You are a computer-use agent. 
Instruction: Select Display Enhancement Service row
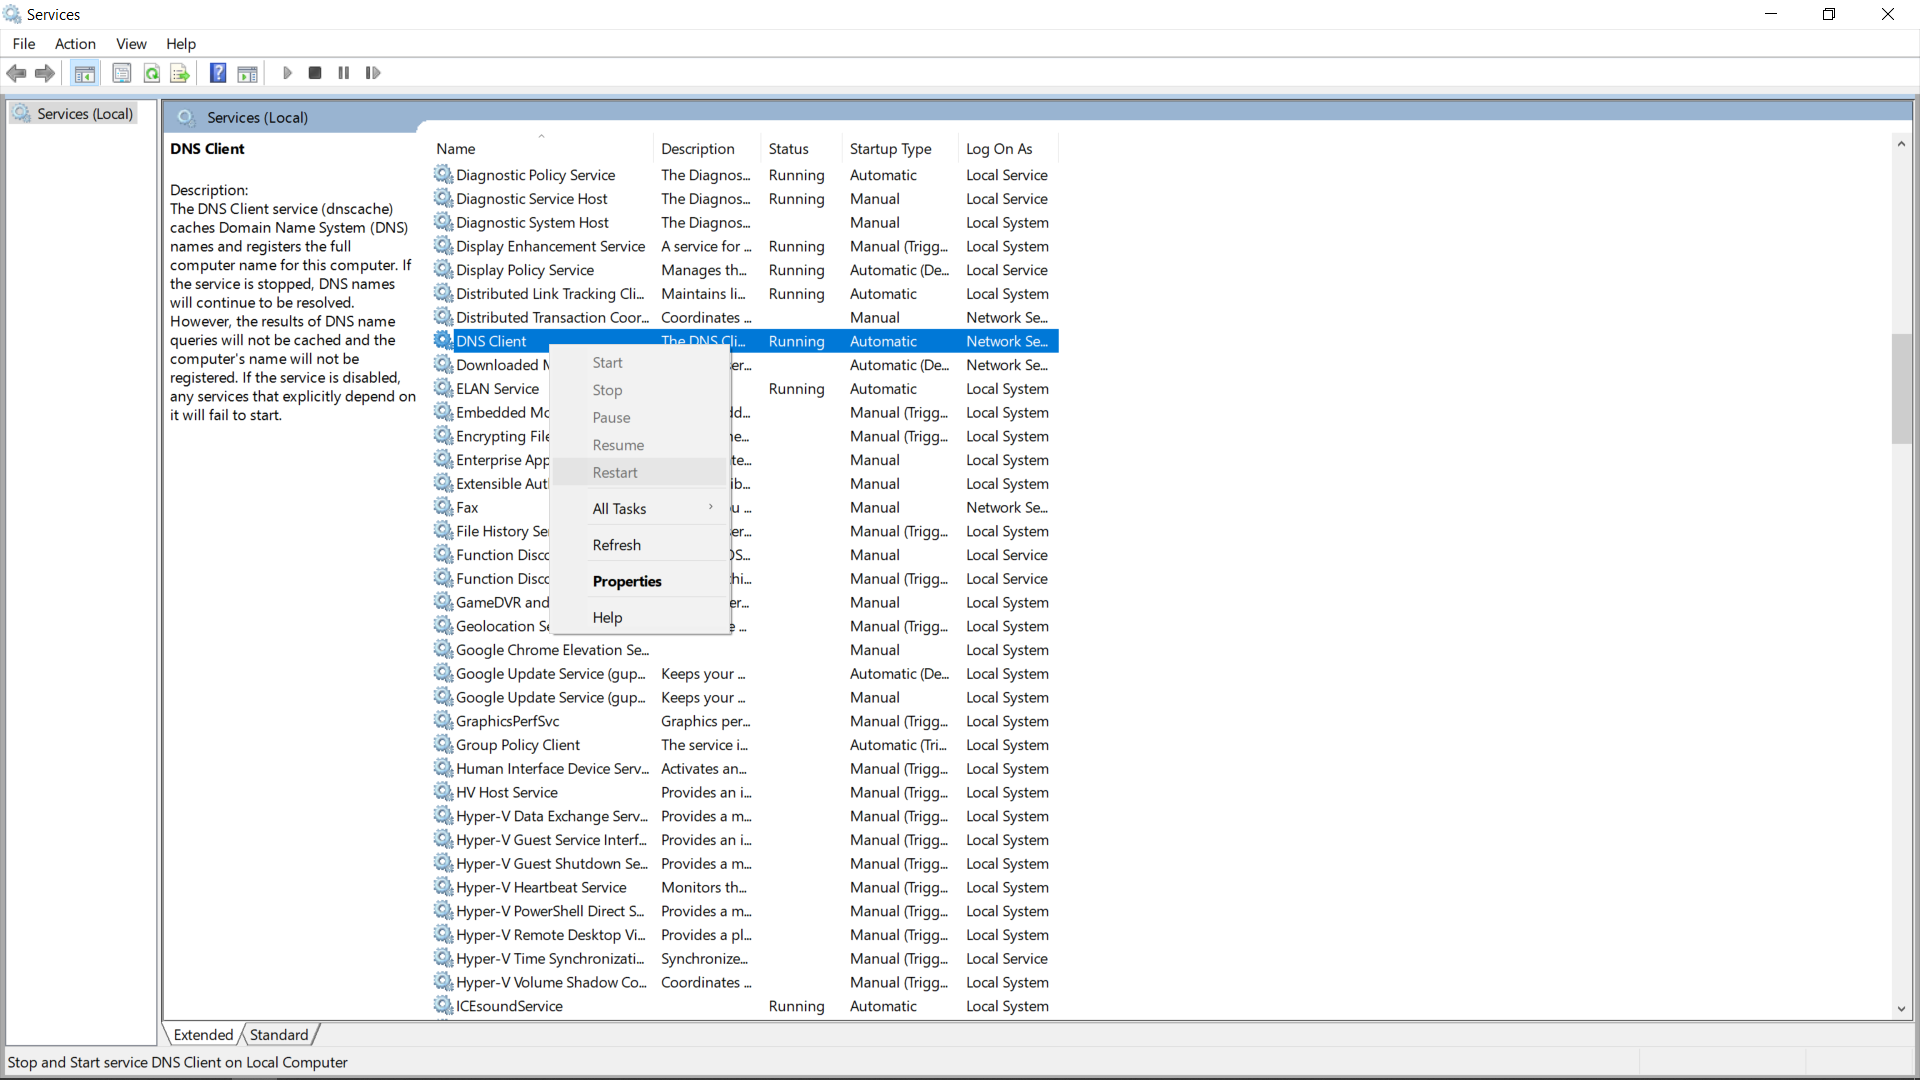coord(745,246)
